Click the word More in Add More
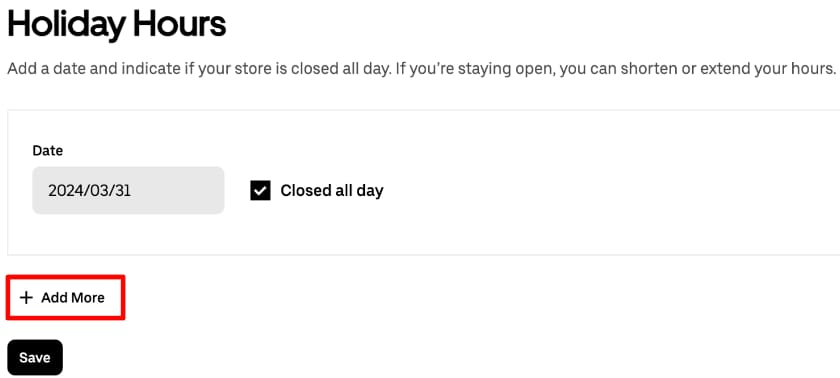 87,298
